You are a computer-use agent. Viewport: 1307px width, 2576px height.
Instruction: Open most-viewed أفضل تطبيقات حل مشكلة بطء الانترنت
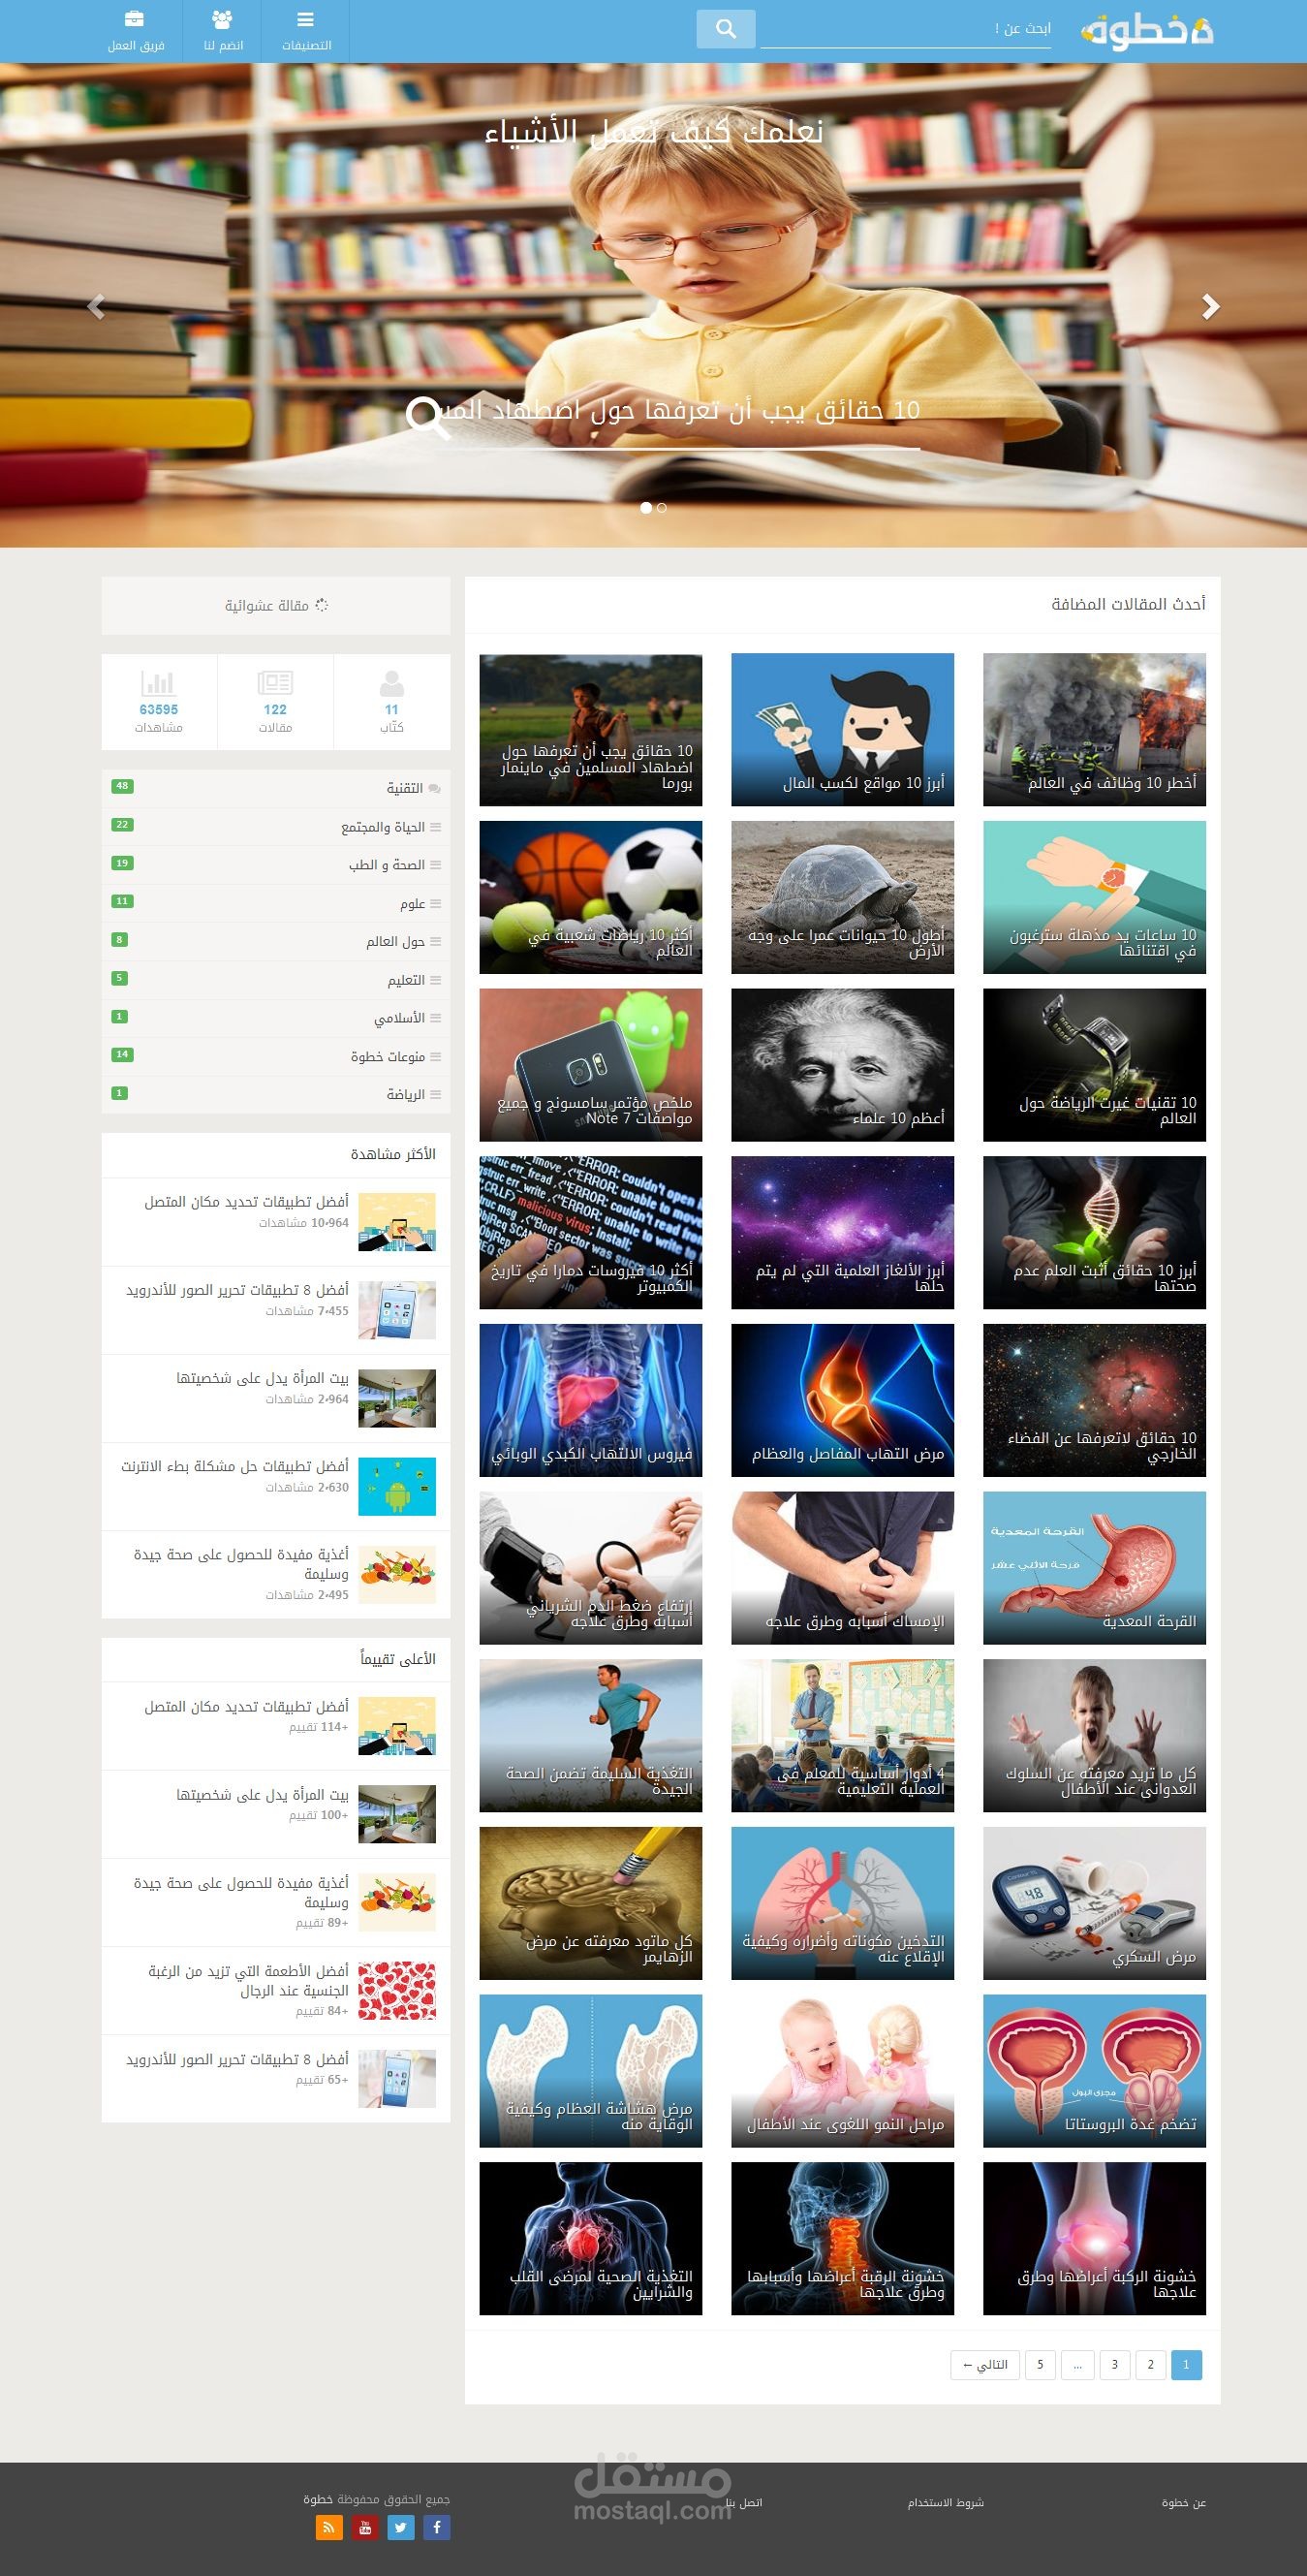click(x=235, y=1466)
